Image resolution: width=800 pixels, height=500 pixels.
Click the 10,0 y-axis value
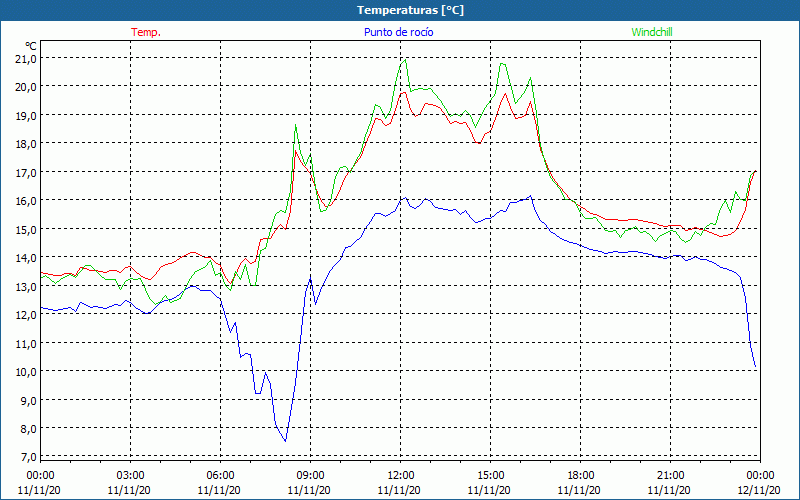[x=26, y=371]
